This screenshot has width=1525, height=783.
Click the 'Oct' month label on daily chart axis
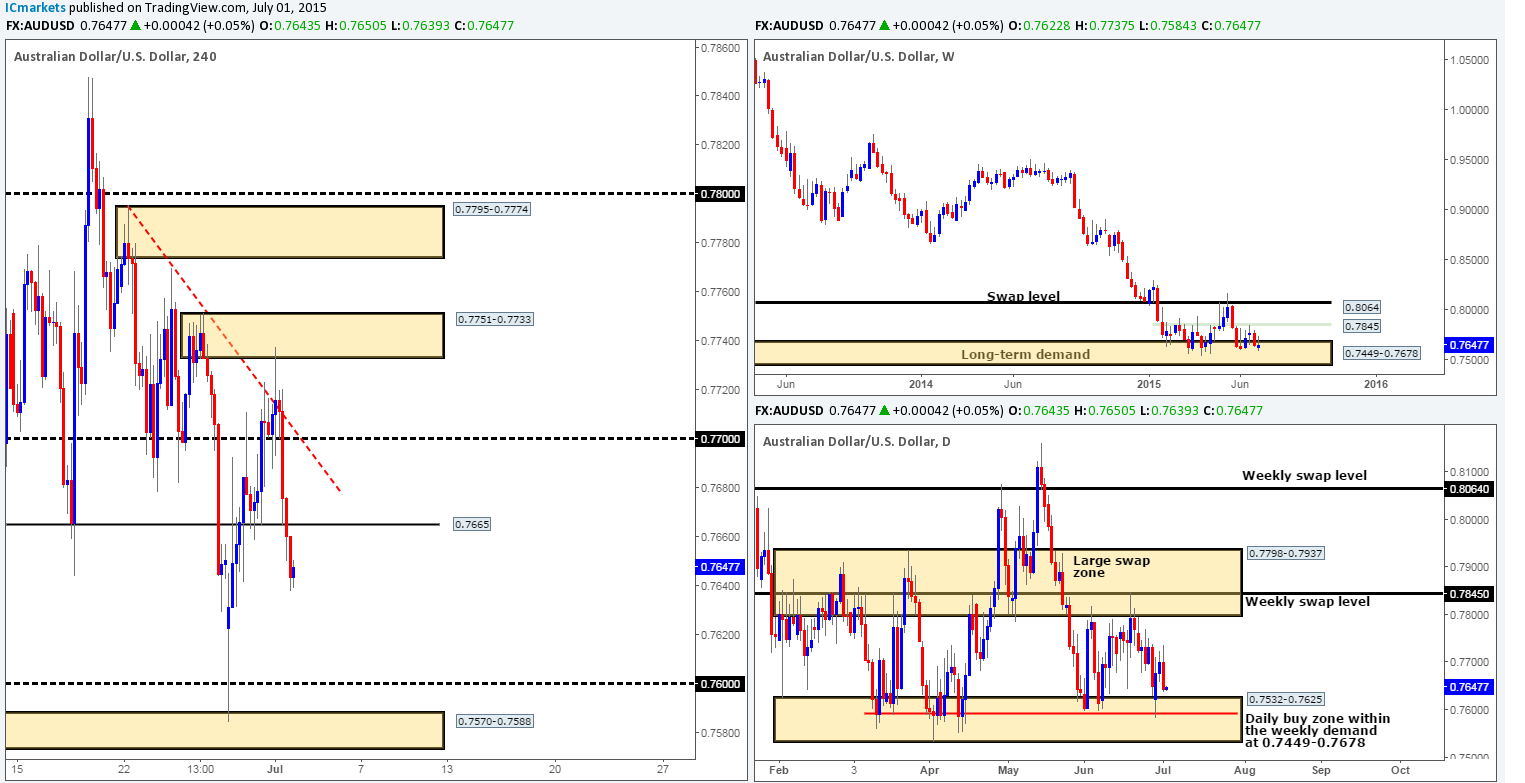1400,772
